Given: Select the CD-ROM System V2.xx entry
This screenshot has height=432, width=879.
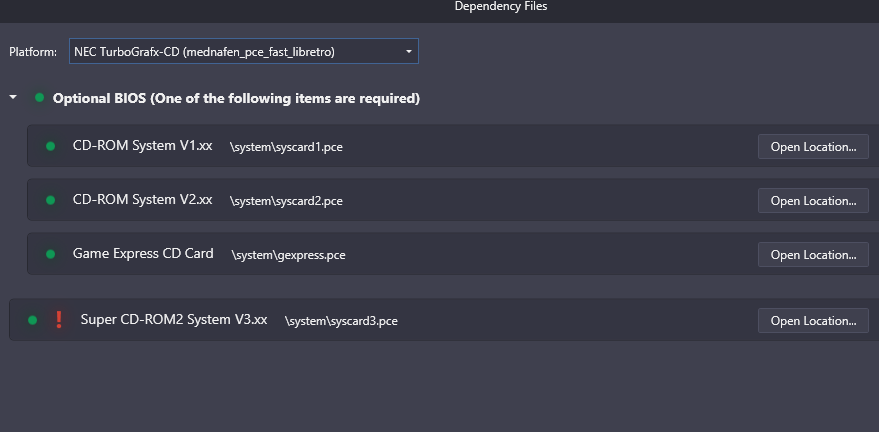Looking at the screenshot, I should click(453, 199).
